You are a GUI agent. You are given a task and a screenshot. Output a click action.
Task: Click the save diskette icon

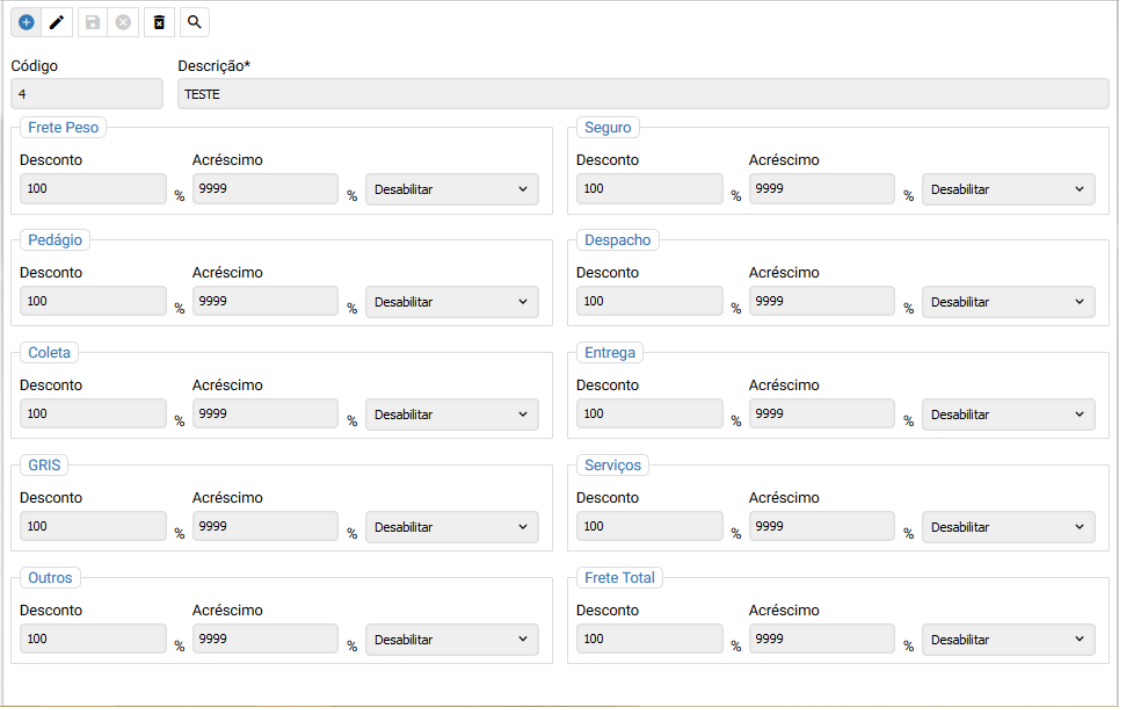pyautogui.click(x=90, y=21)
